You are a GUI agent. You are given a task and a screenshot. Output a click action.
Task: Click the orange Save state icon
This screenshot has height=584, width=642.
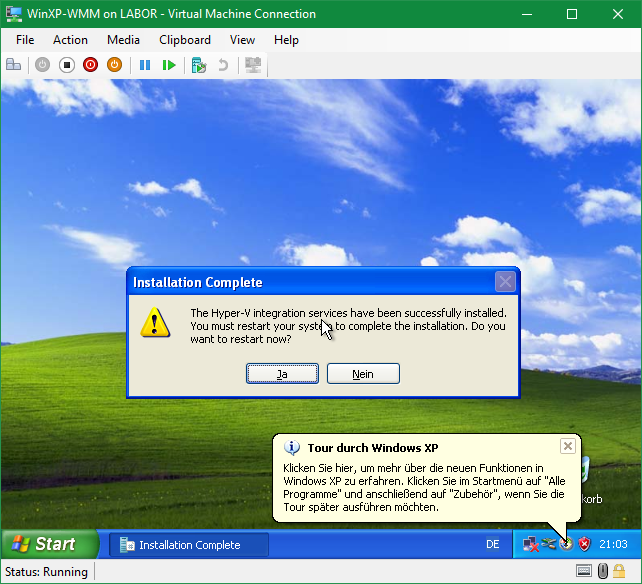(x=114, y=65)
